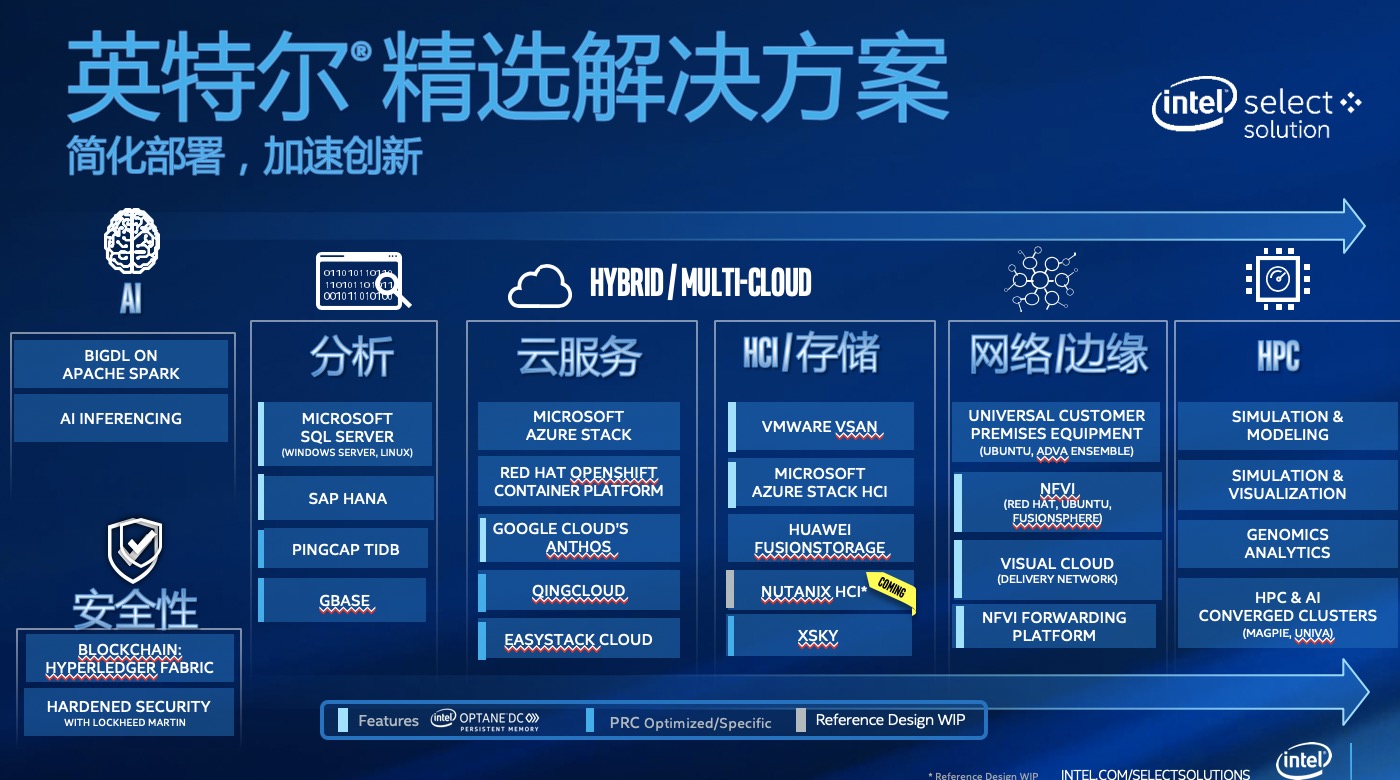Open the VMware vSAN tile
This screenshot has height=780, width=1400.
point(820,426)
